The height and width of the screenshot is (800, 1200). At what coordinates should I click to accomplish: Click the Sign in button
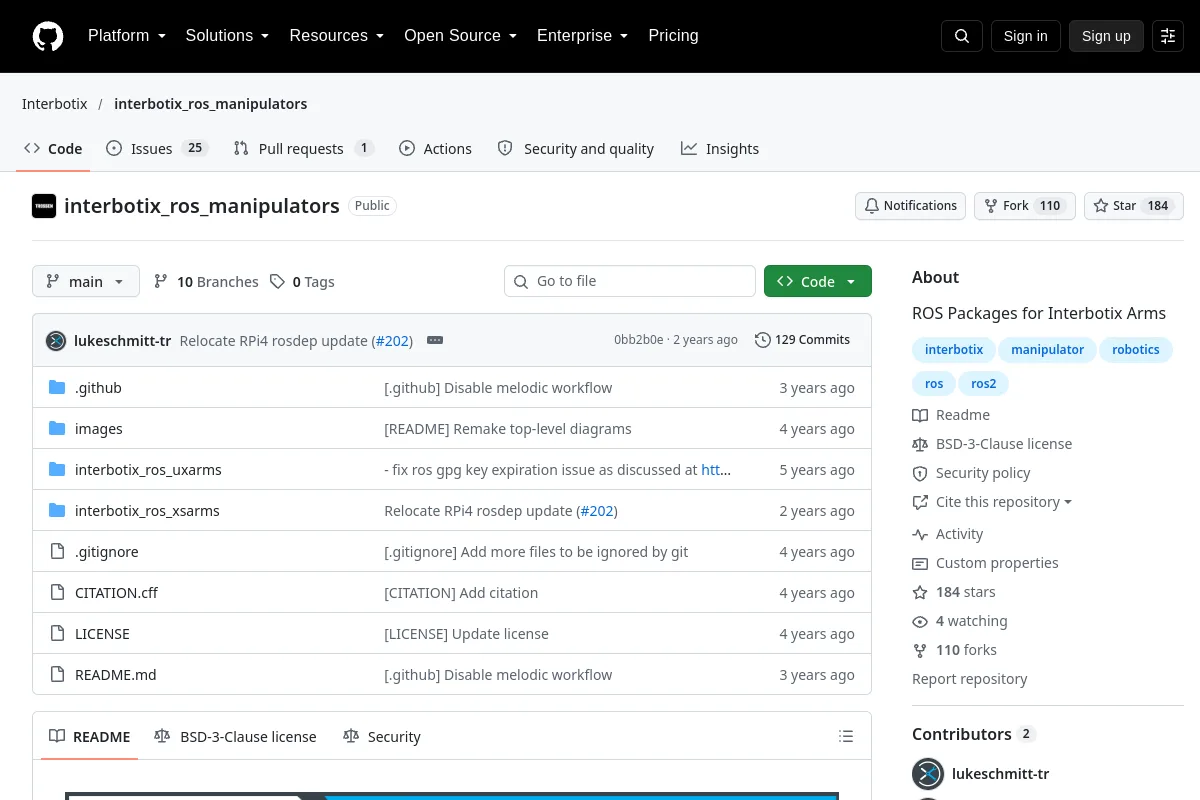click(x=1025, y=36)
